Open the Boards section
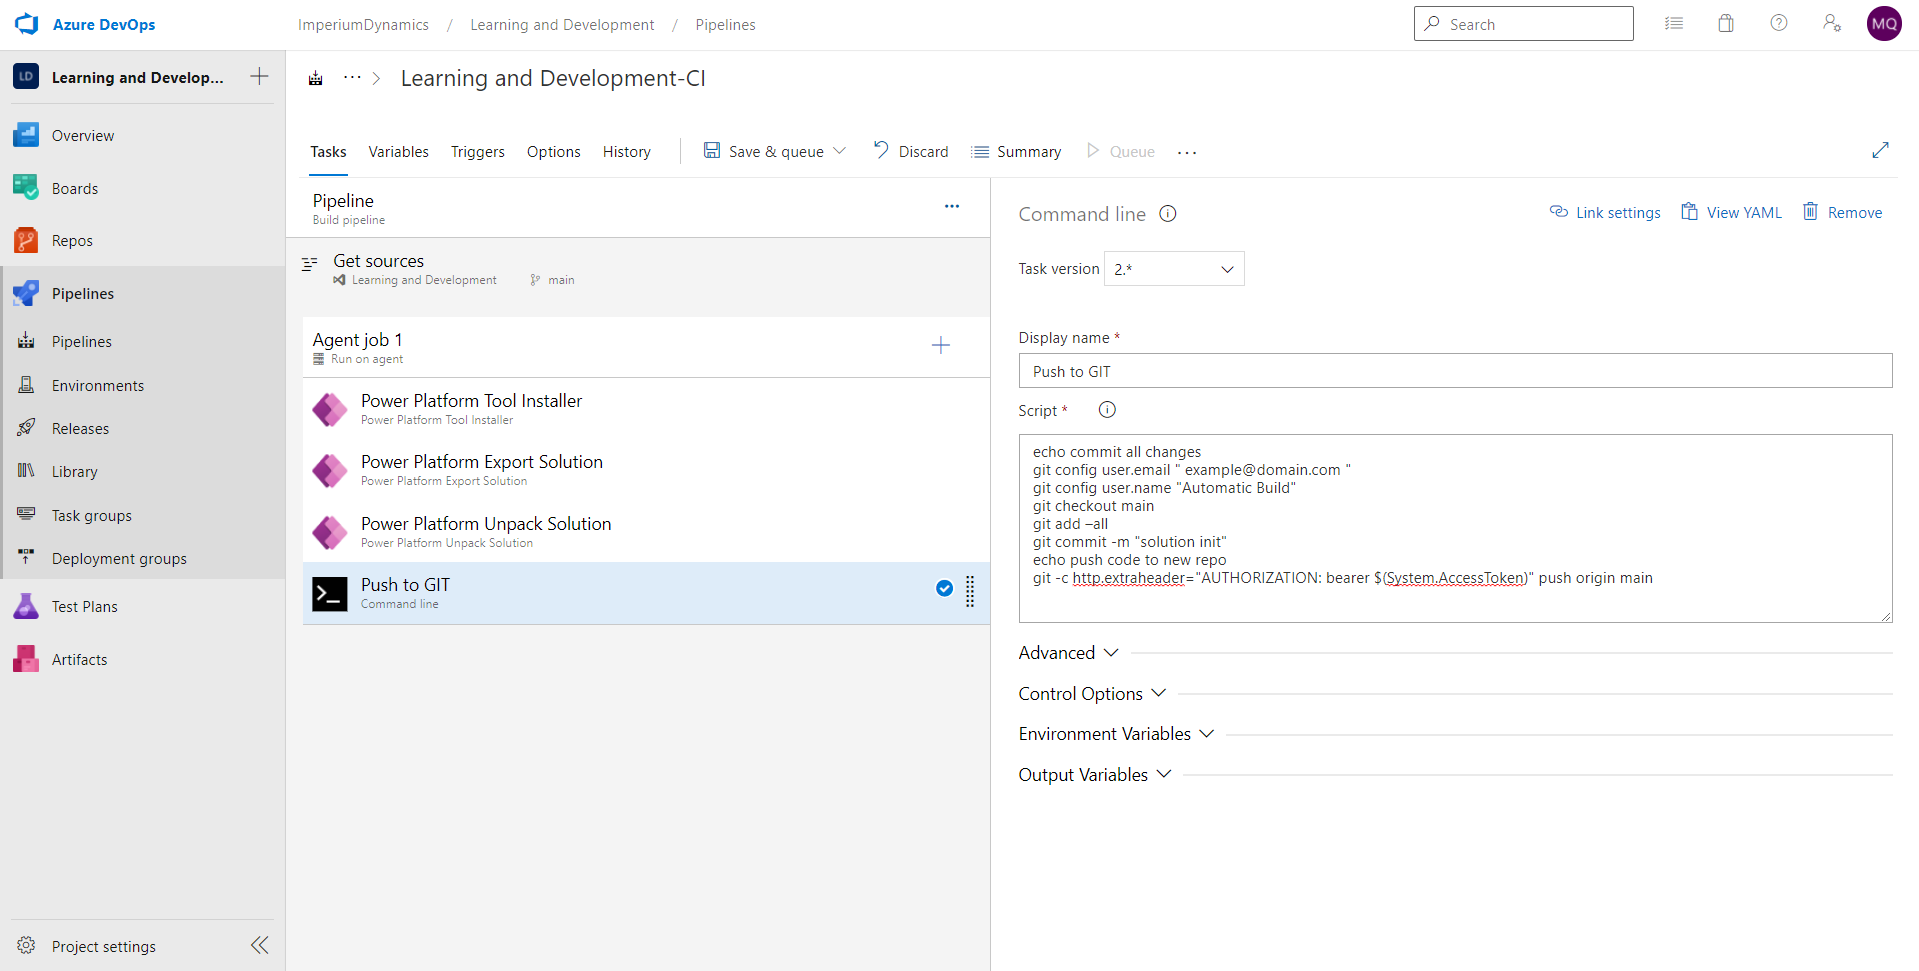Image resolution: width=1919 pixels, height=971 pixels. [x=75, y=188]
